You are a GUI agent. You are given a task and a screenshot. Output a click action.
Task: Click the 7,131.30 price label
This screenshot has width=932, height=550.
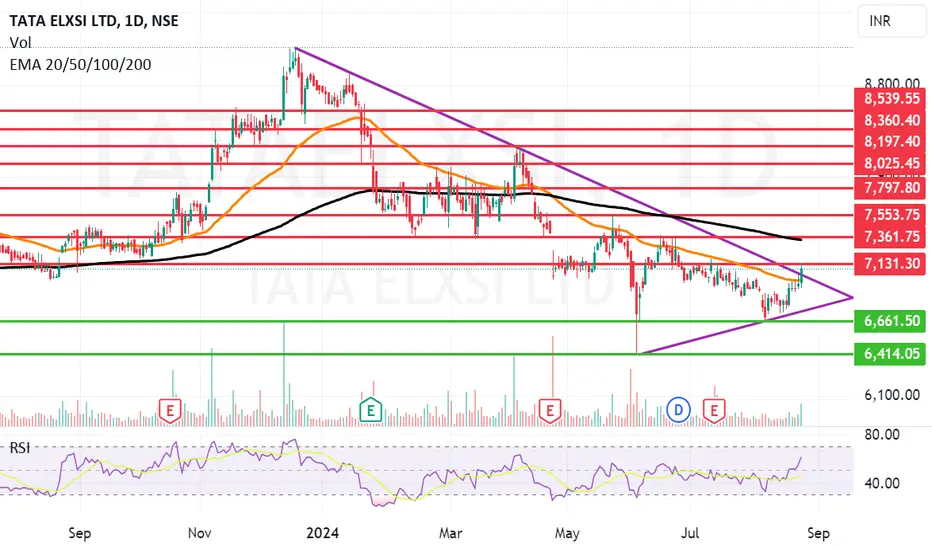click(x=890, y=263)
